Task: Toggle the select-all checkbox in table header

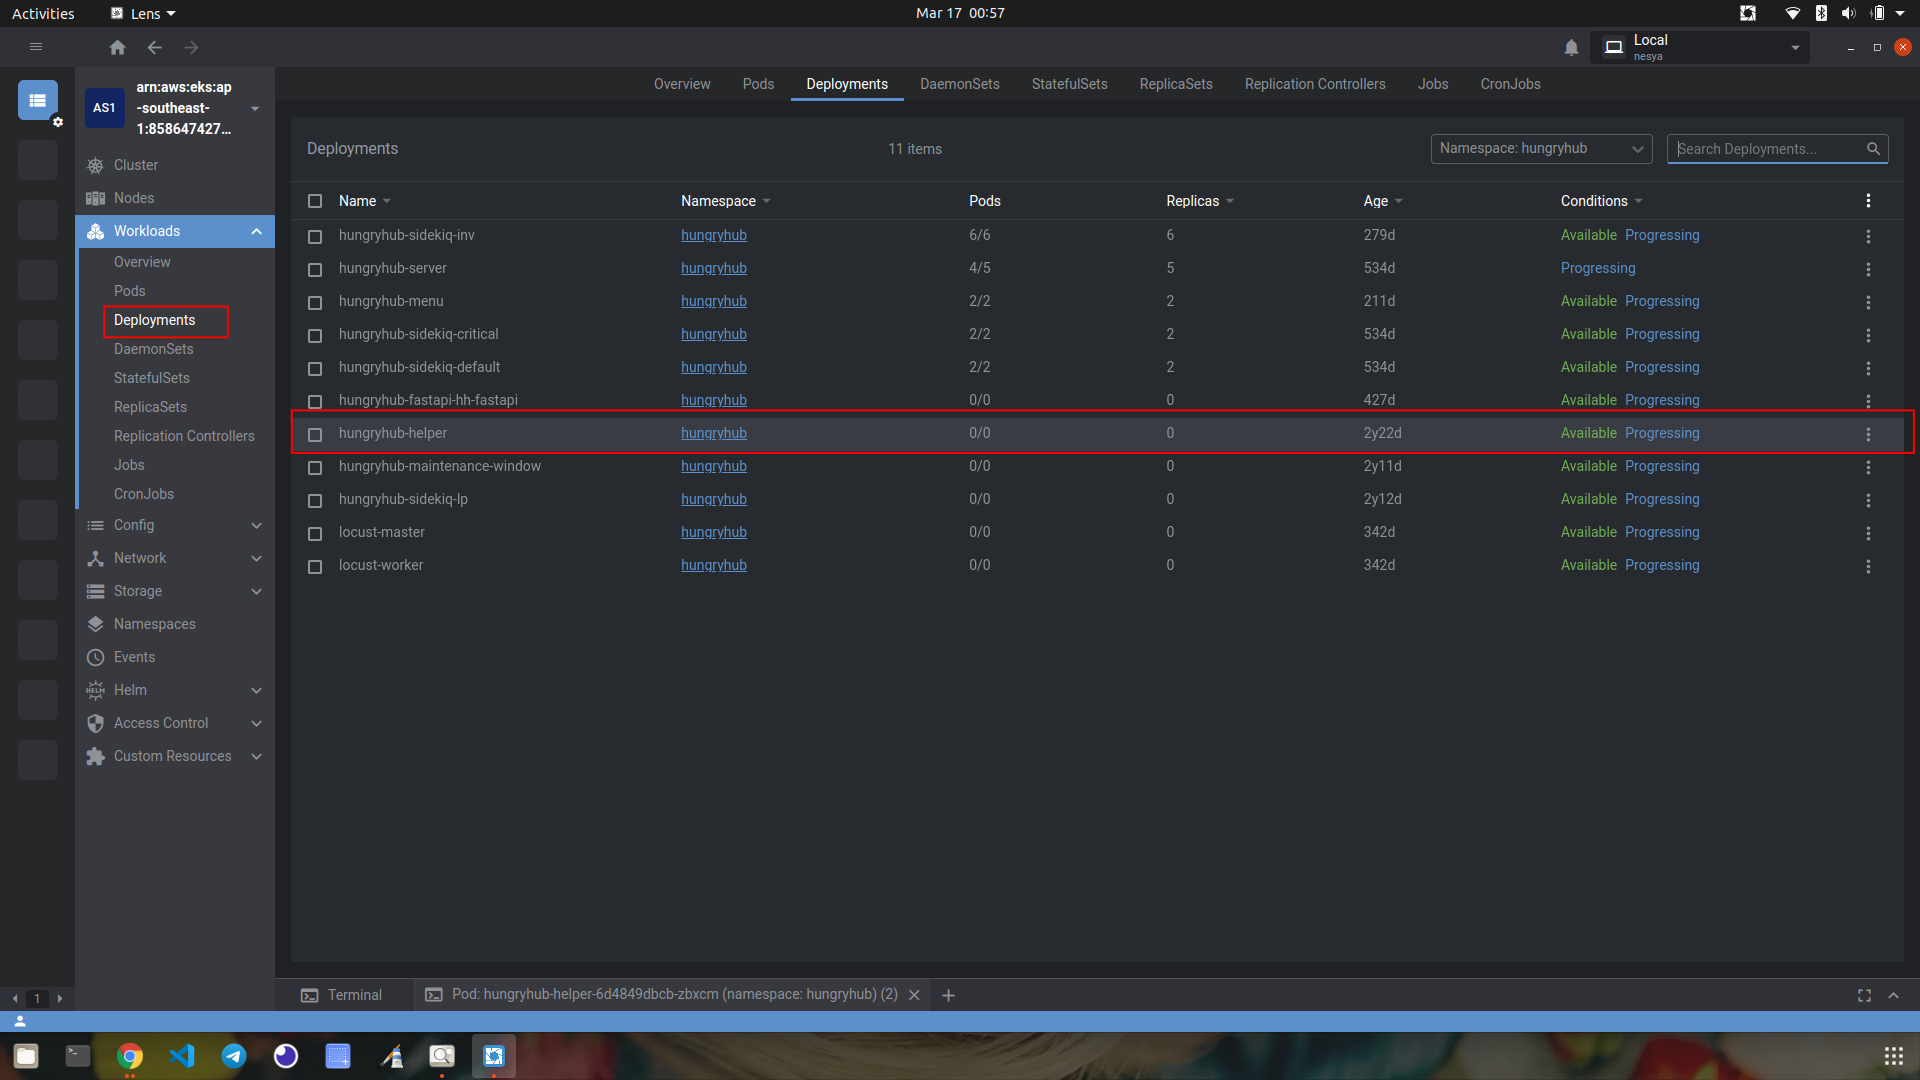Action: click(x=315, y=201)
